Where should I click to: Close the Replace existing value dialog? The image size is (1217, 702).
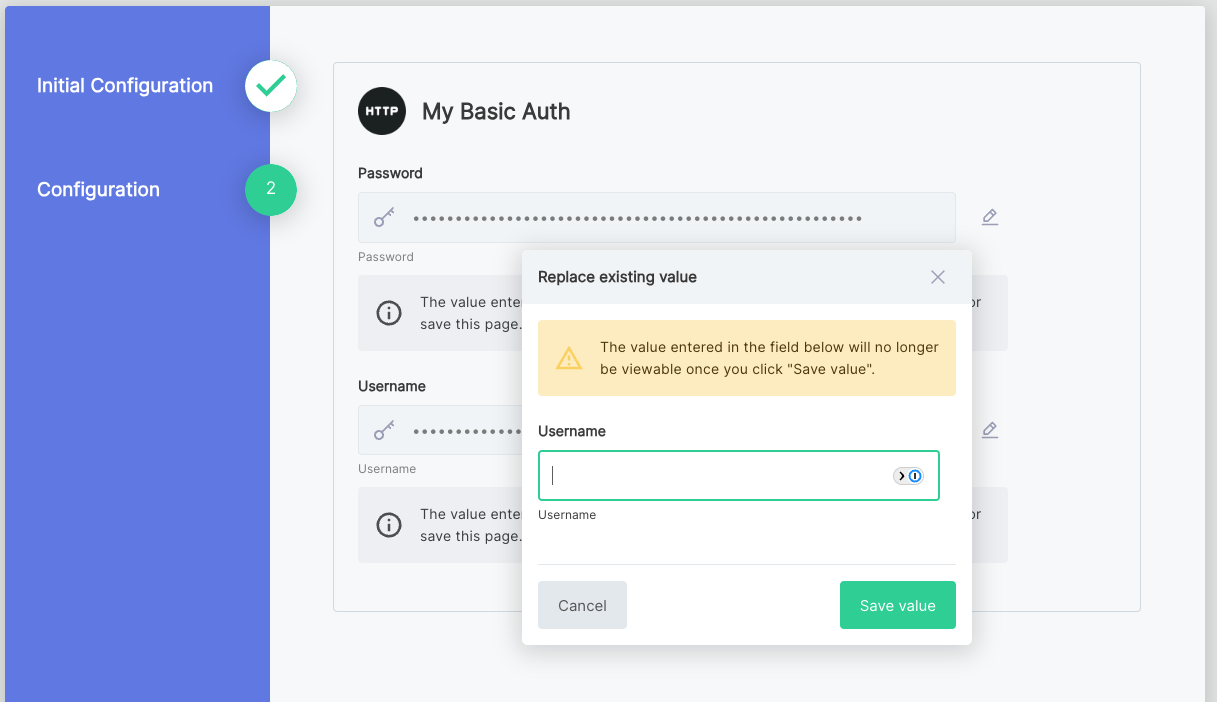(x=937, y=277)
